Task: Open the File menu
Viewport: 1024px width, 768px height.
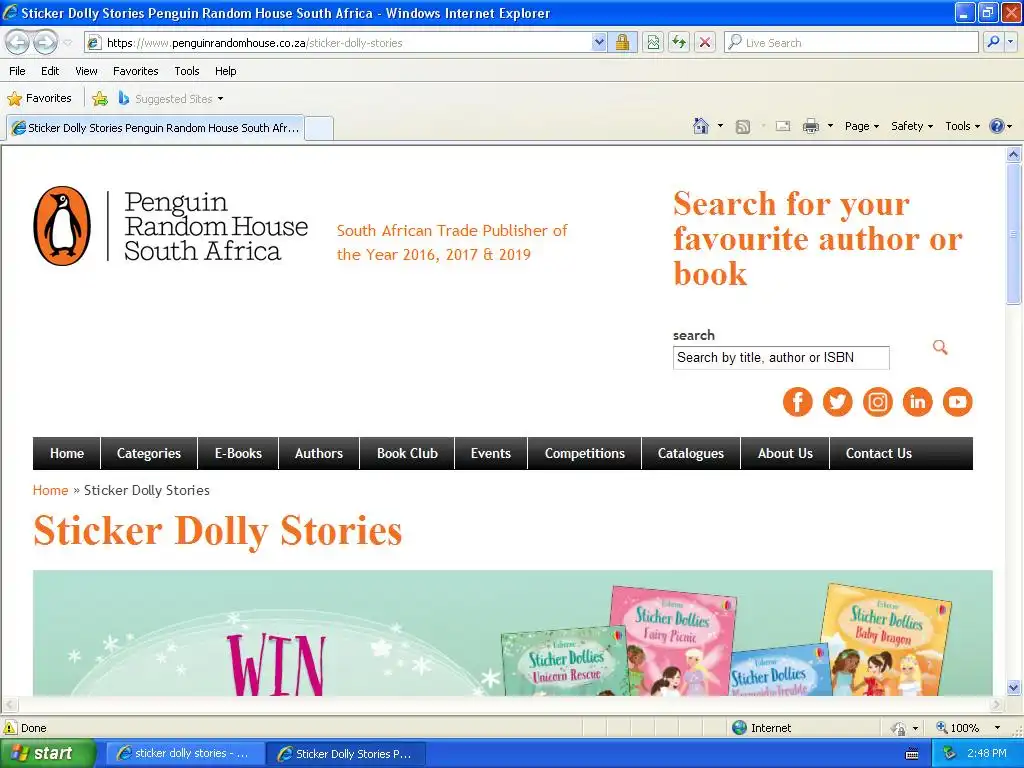Action: tap(18, 71)
